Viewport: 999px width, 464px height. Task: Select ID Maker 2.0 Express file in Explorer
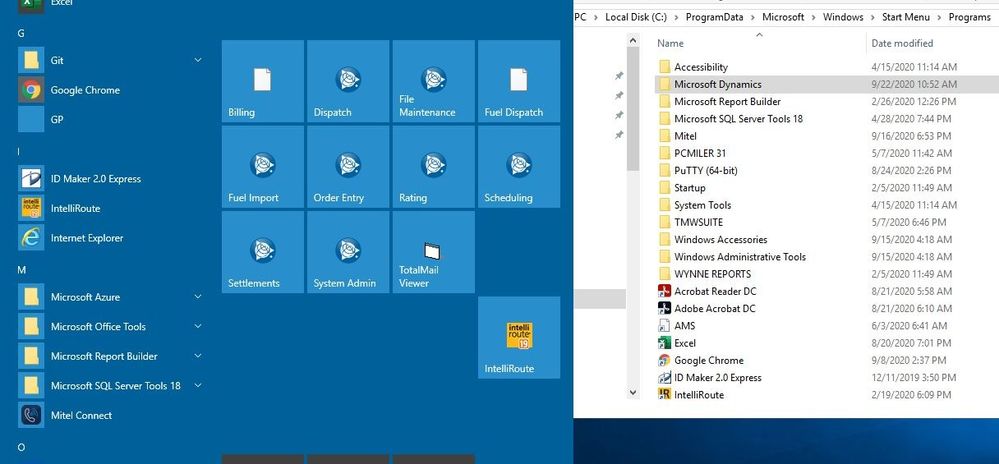pyautogui.click(x=708, y=377)
